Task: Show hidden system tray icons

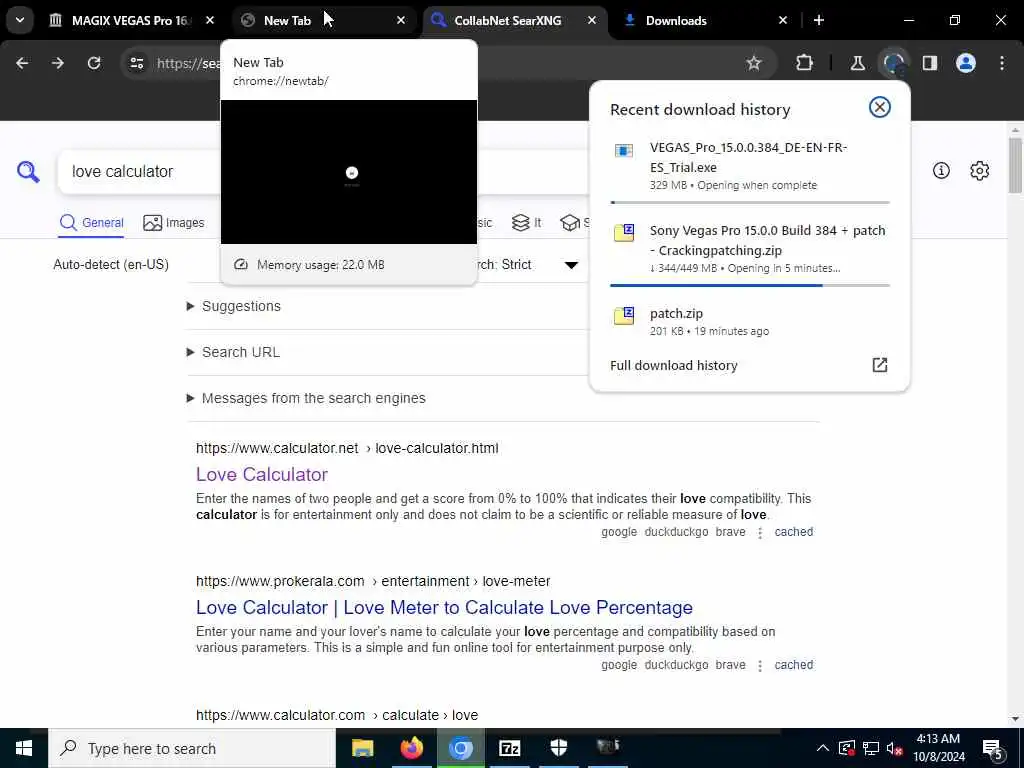Action: pos(823,748)
